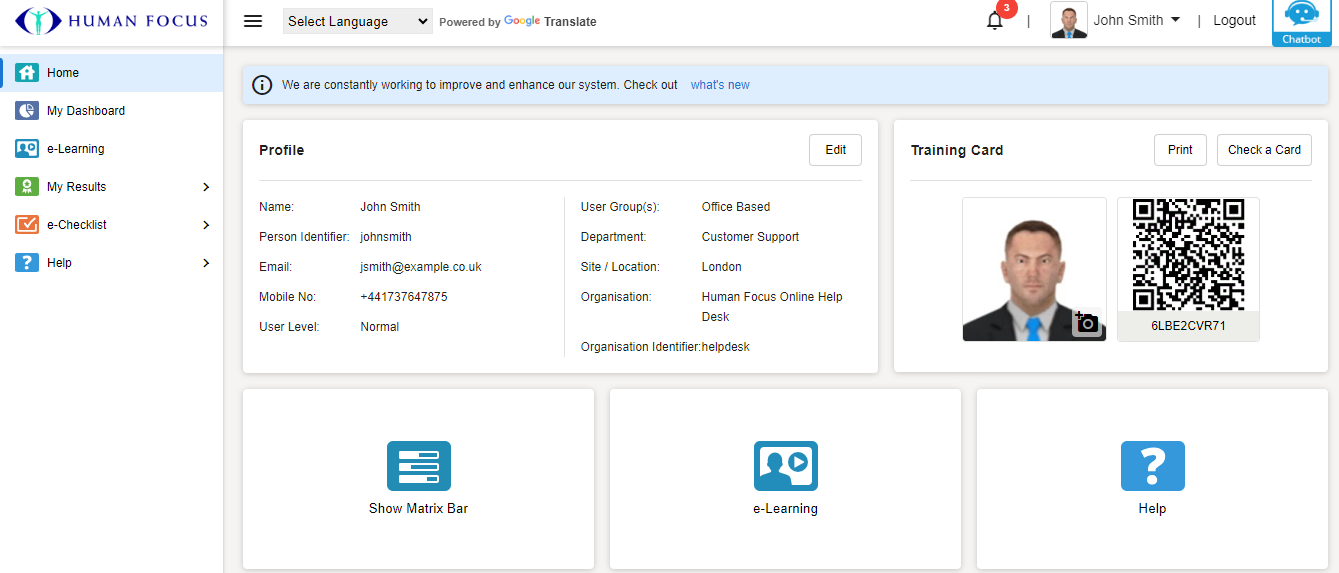The height and width of the screenshot is (573, 1339).
Task: Open the e-Learning tile icon
Action: click(785, 466)
